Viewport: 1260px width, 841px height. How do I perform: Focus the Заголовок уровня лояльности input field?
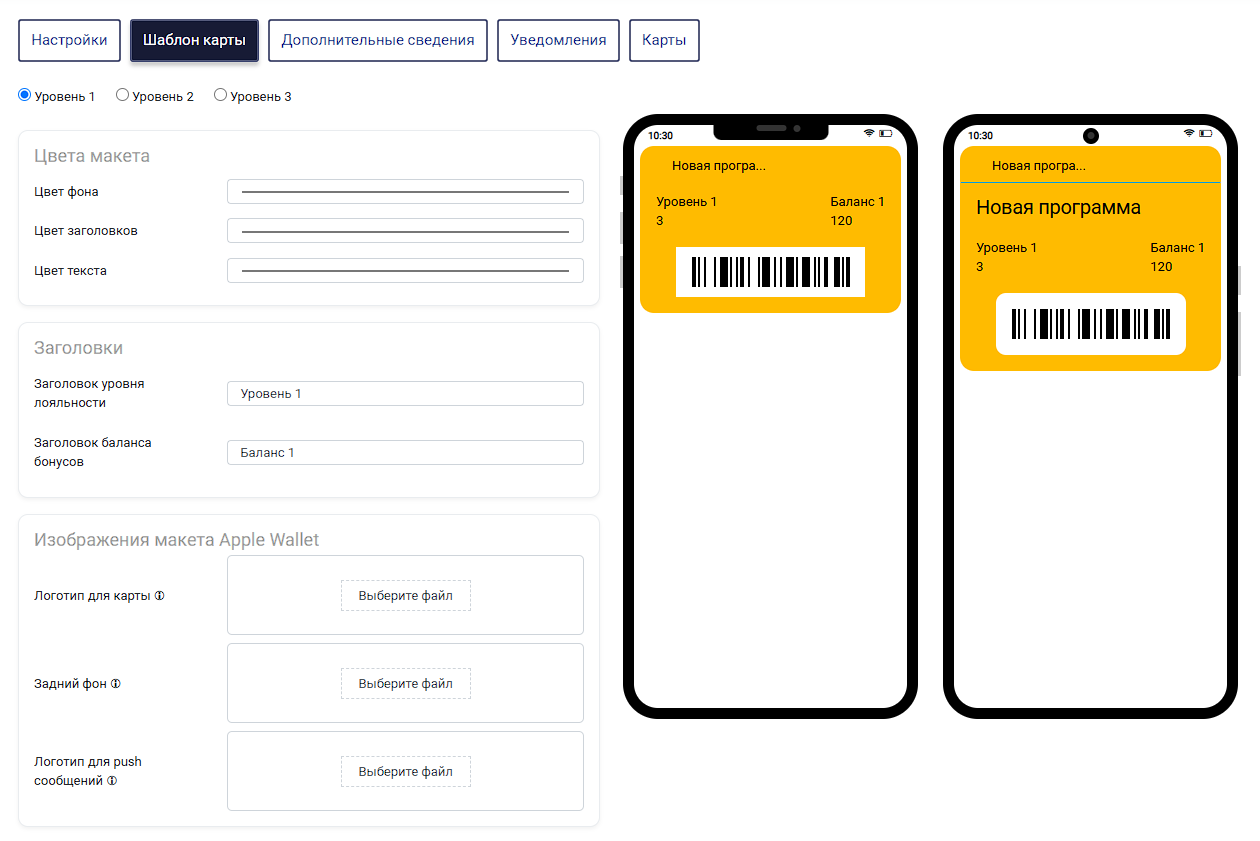point(405,393)
